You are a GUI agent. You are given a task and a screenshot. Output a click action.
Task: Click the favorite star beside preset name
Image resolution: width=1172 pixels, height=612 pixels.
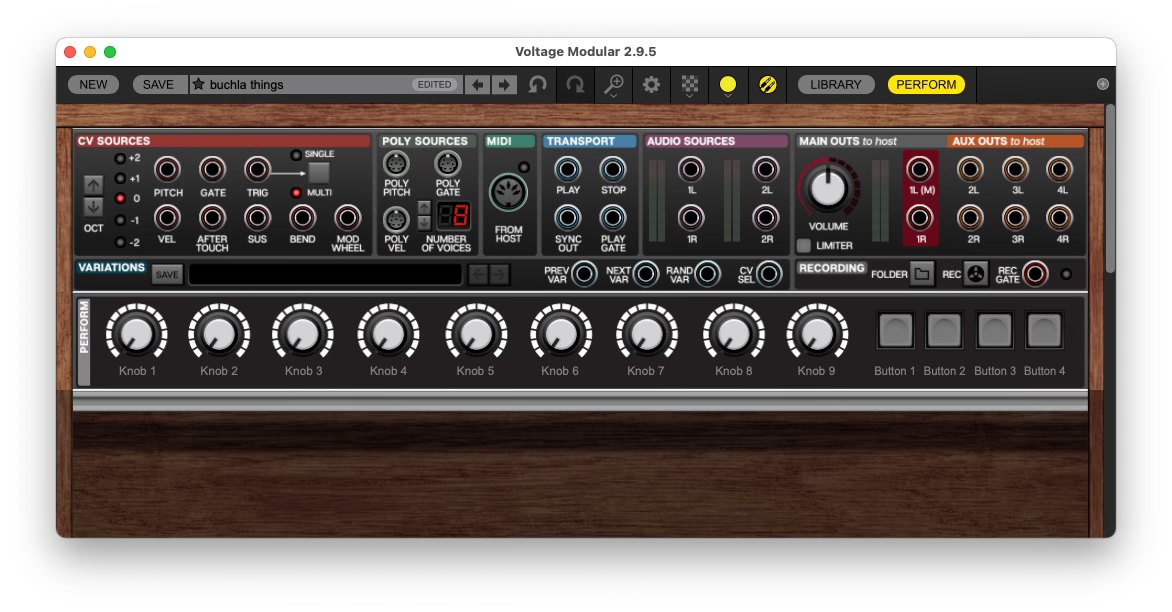click(198, 84)
